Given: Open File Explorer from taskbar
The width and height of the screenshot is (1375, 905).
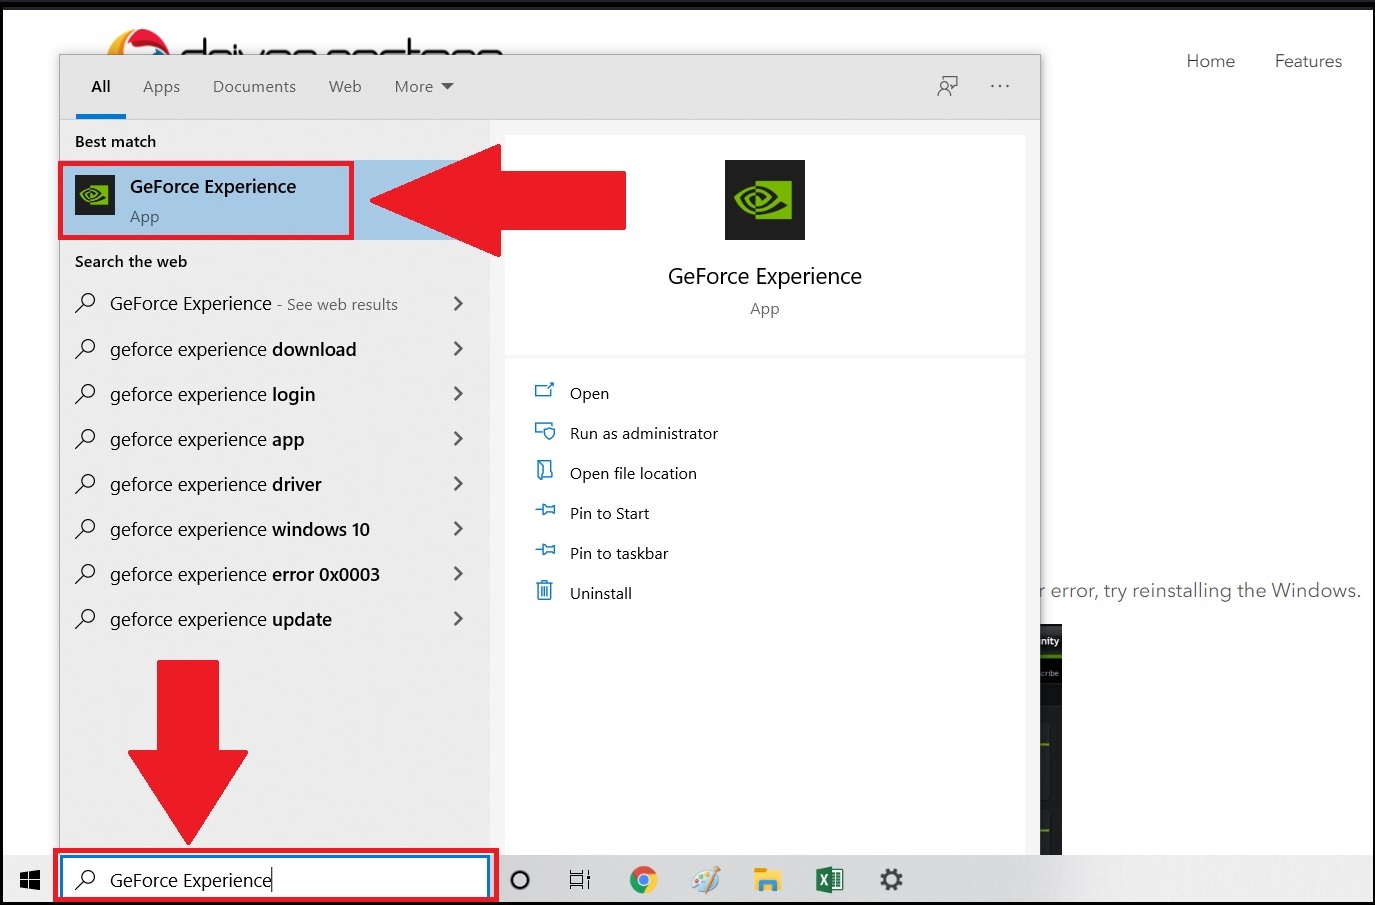Looking at the screenshot, I should (x=767, y=880).
